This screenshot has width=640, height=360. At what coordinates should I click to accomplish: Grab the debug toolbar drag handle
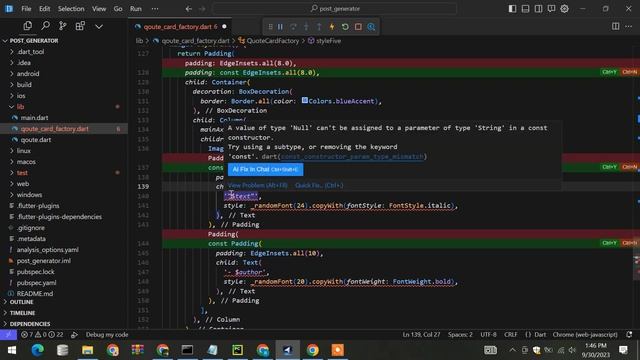tap(270, 27)
